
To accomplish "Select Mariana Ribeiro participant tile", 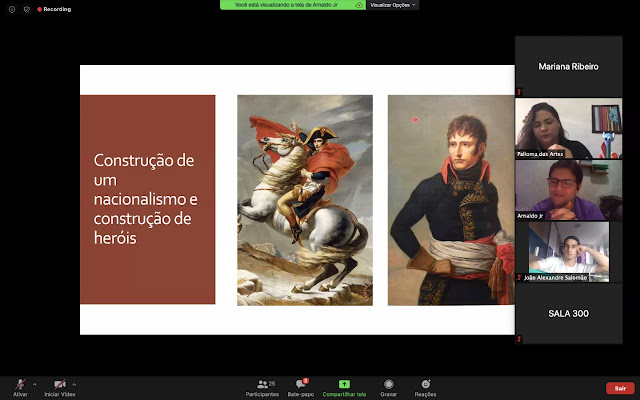I will pyautogui.click(x=569, y=66).
